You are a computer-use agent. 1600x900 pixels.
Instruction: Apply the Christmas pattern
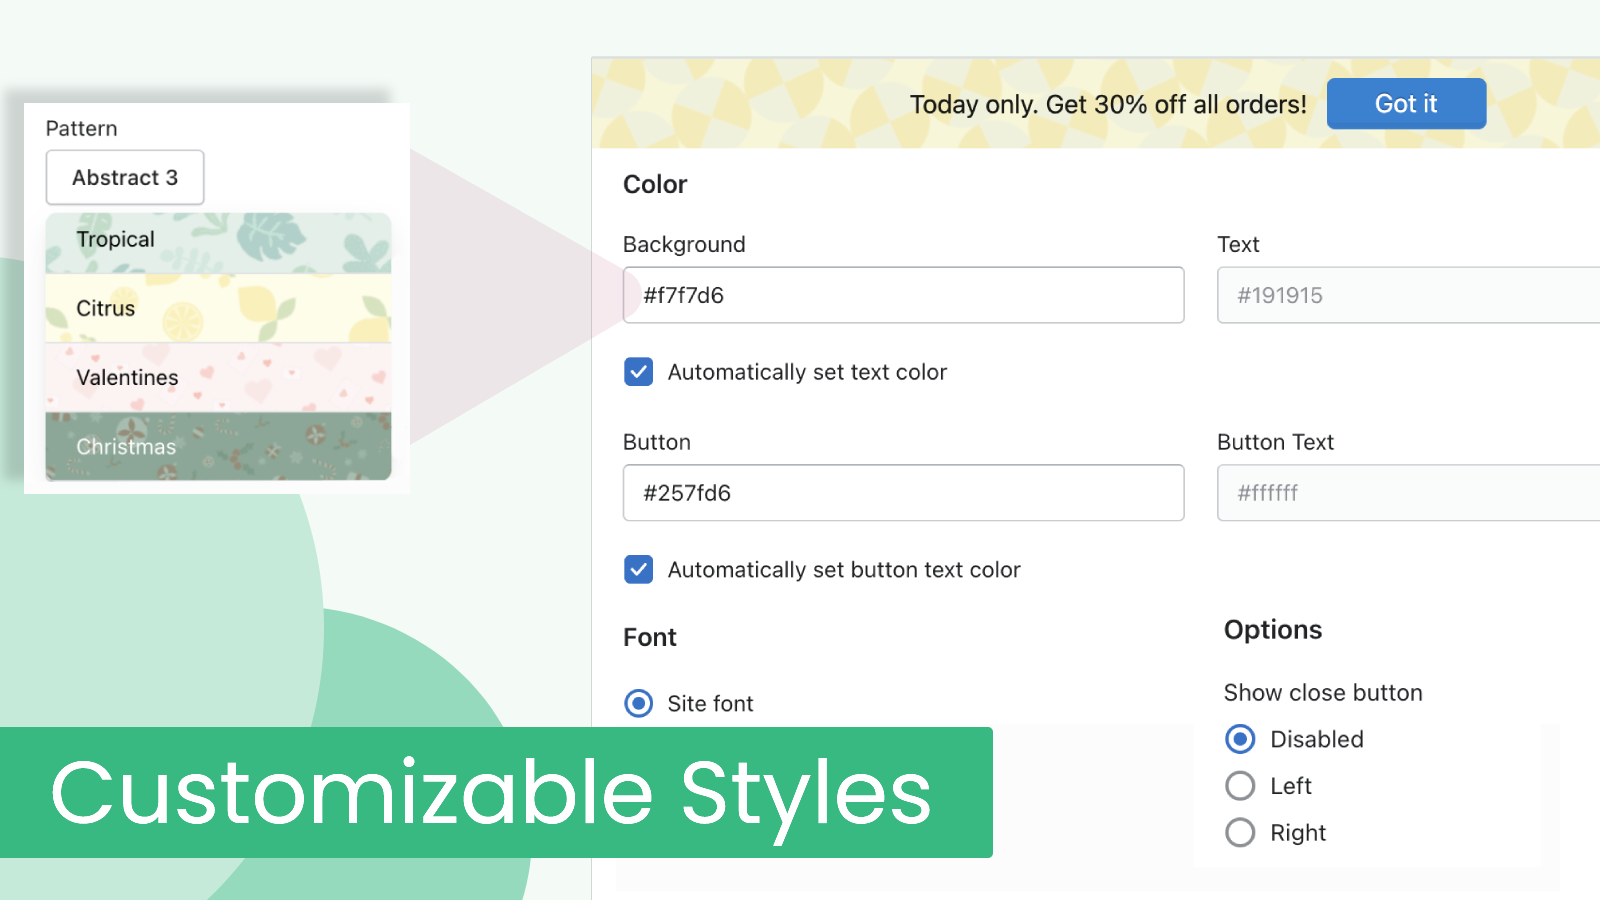point(218,446)
